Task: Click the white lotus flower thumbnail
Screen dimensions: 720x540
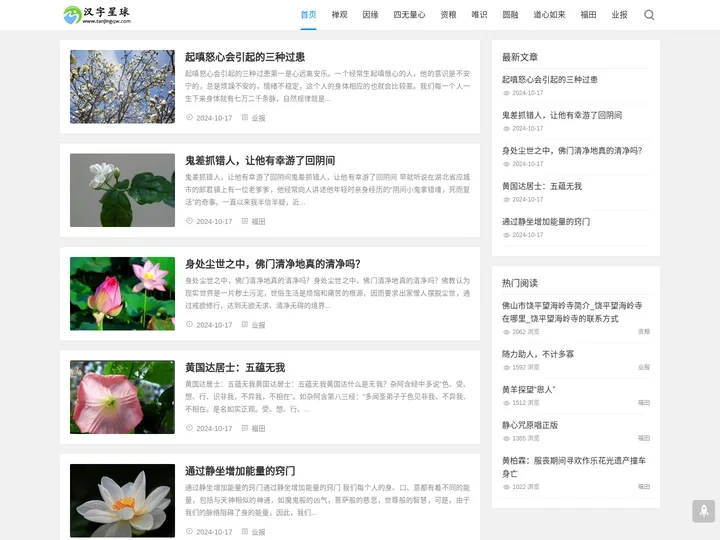Action: click(122, 501)
